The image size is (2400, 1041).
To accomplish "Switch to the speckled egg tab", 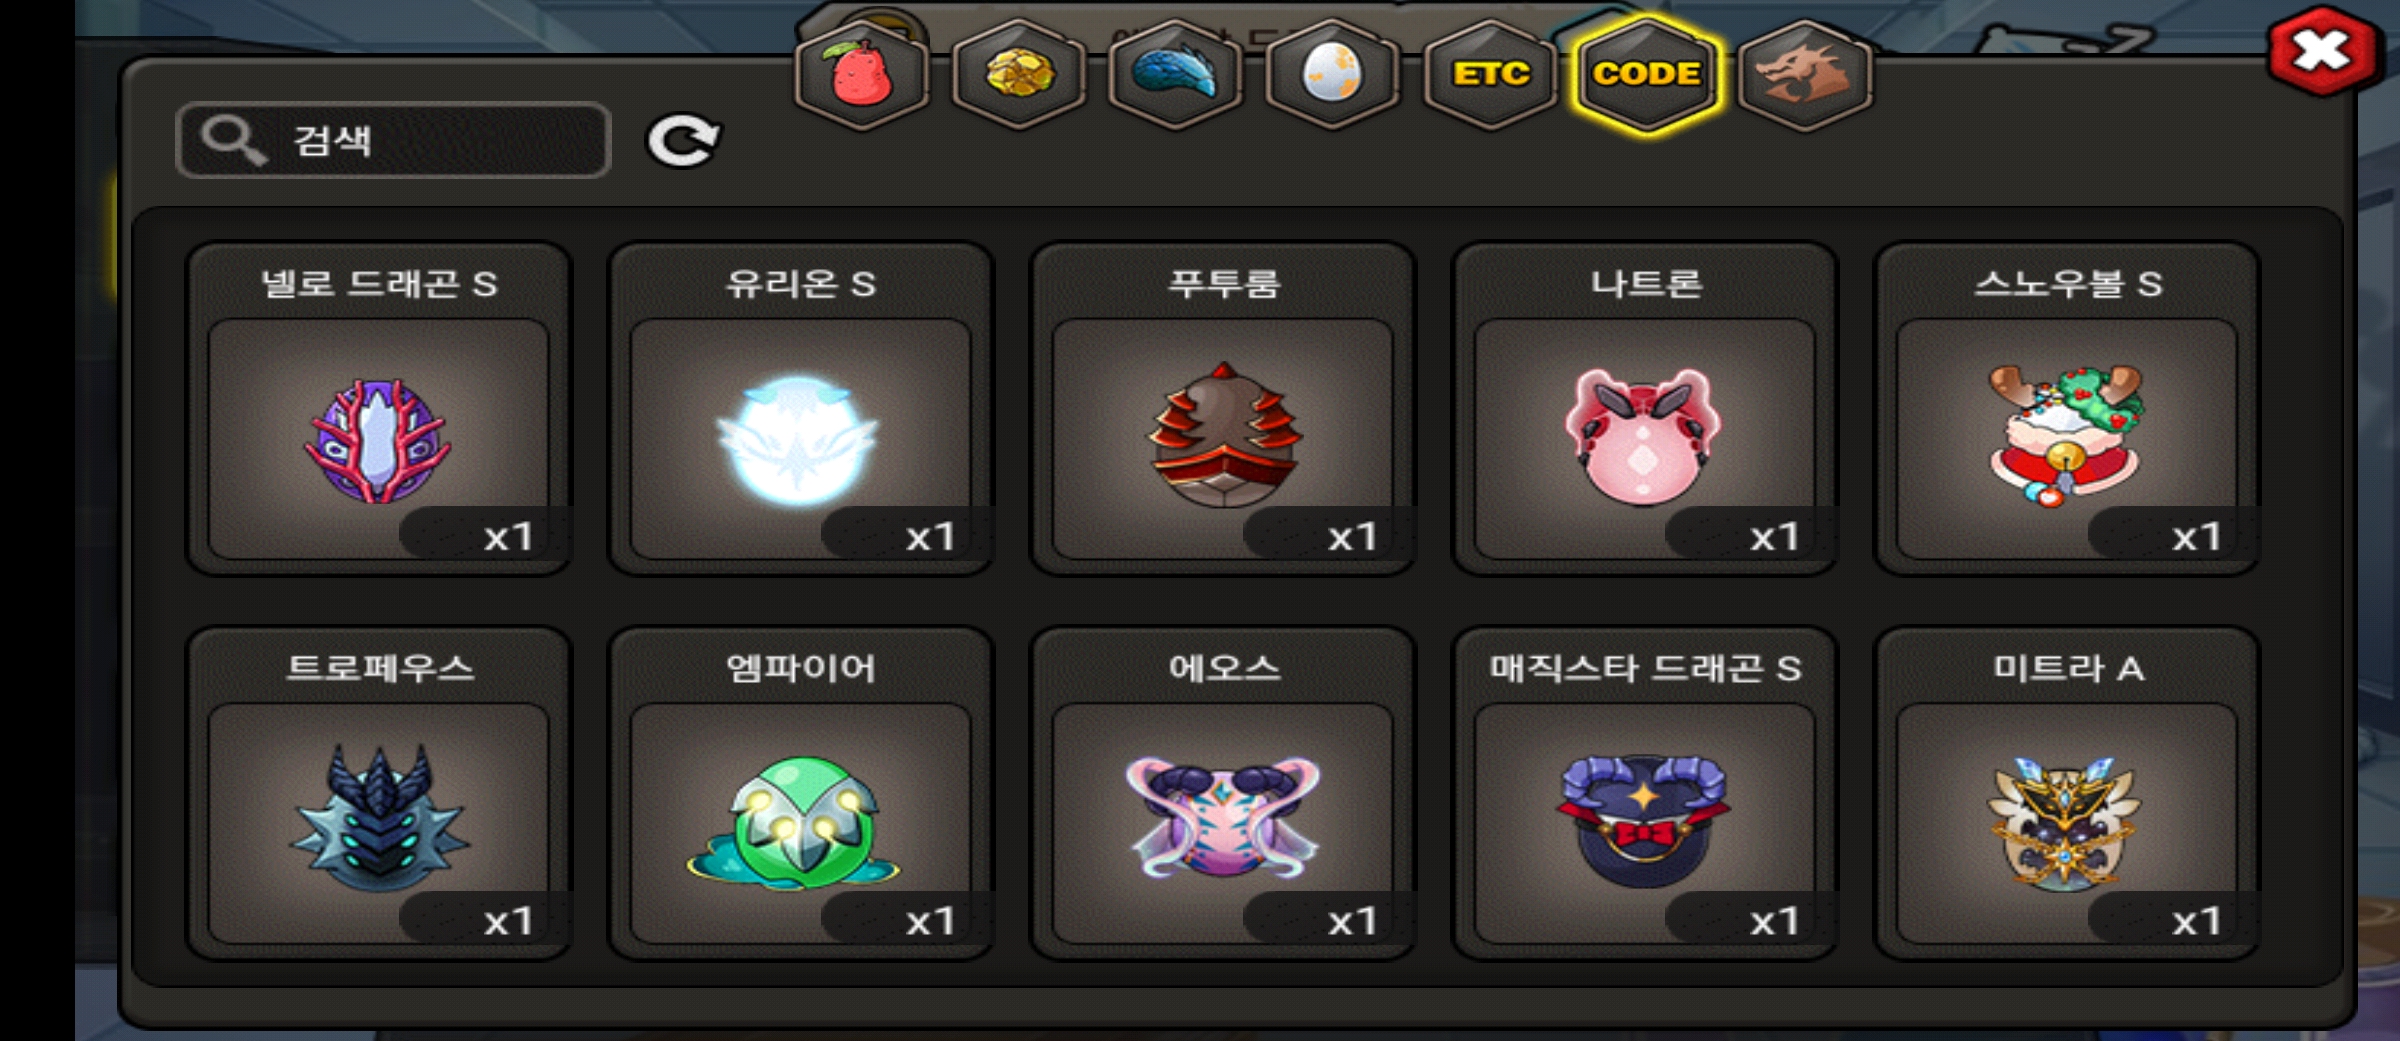I will pos(1333,75).
